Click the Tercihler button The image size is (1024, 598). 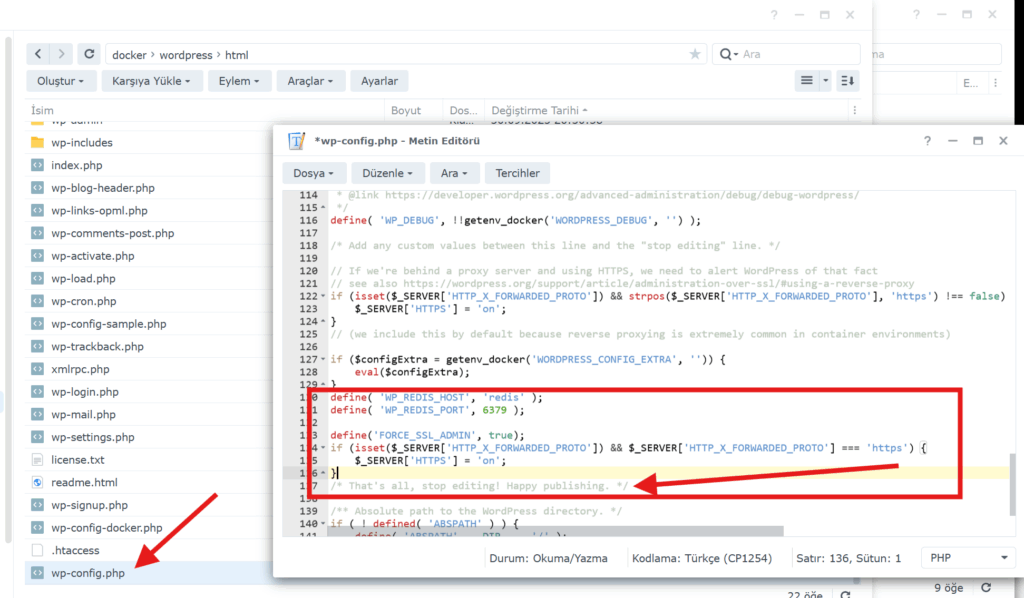517,173
